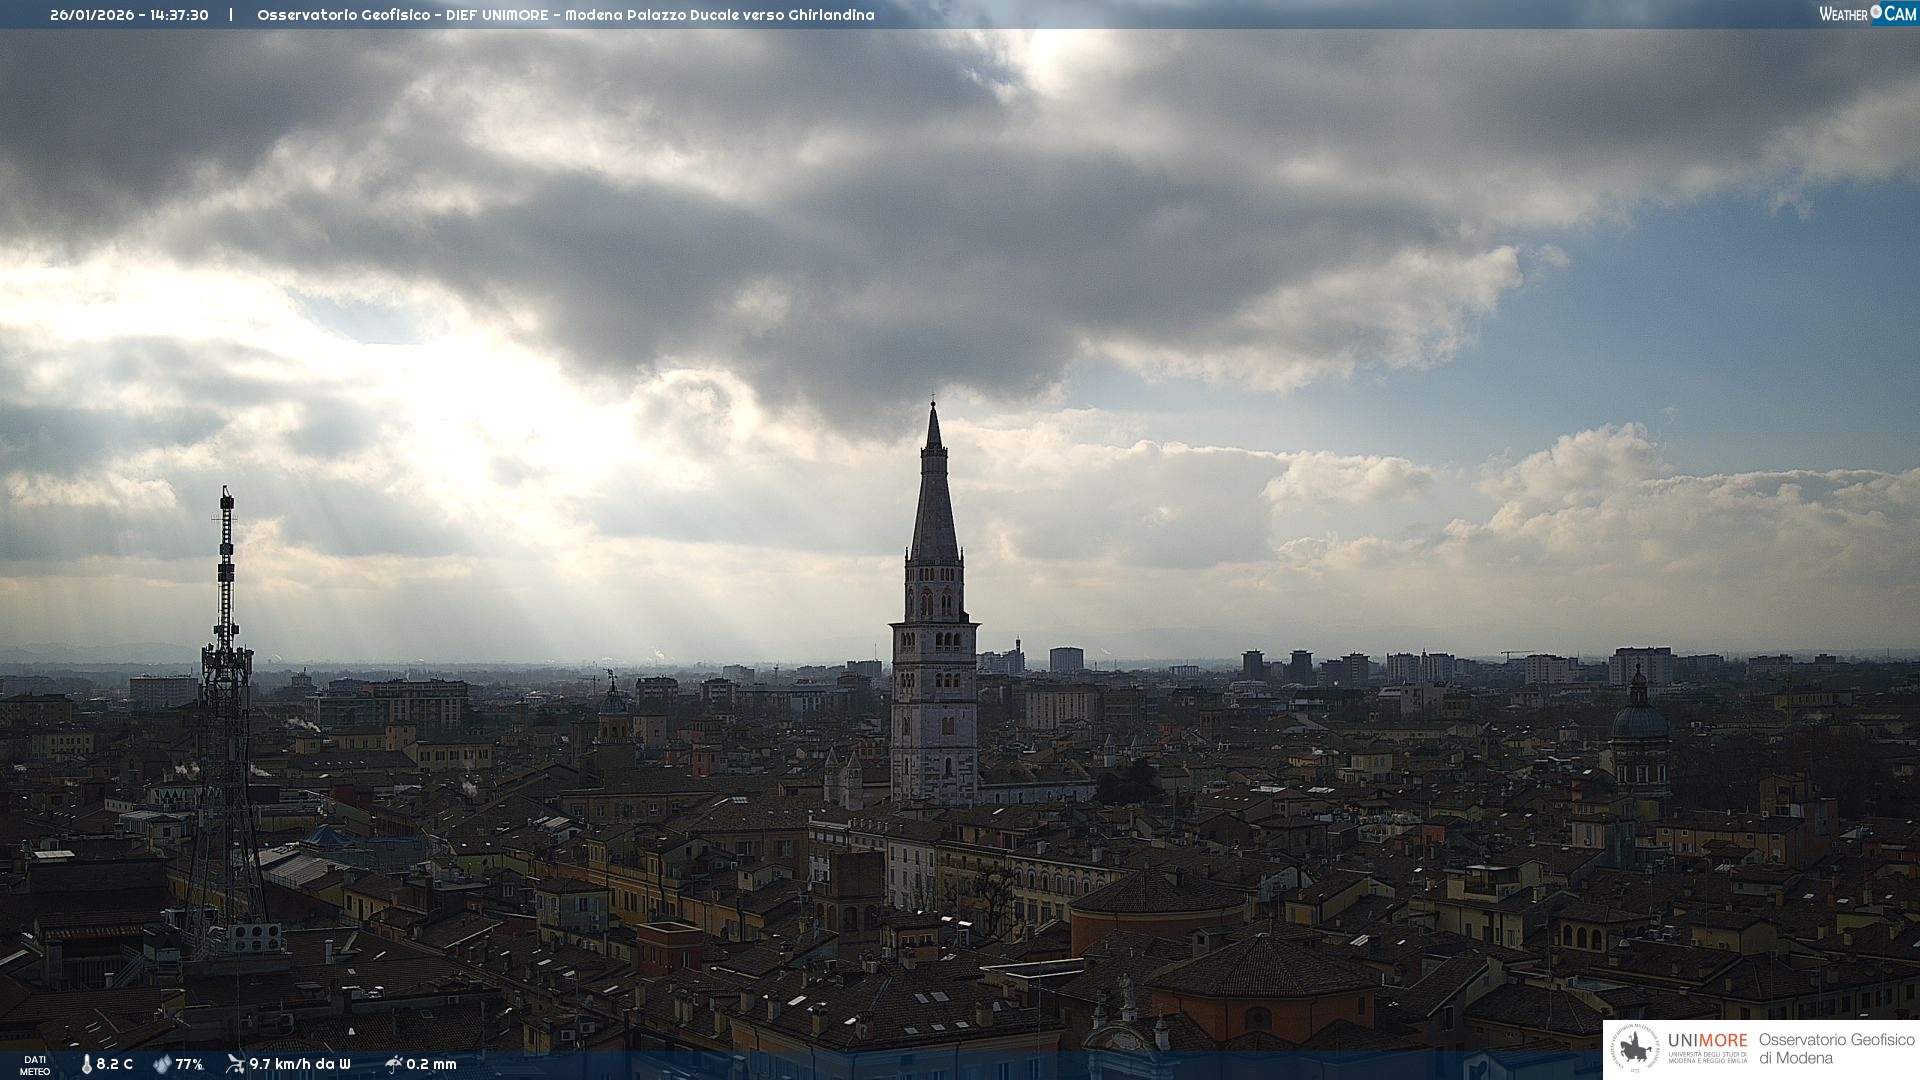
Task: Click the 0.2 mm rainfall value
Action: (431, 1064)
